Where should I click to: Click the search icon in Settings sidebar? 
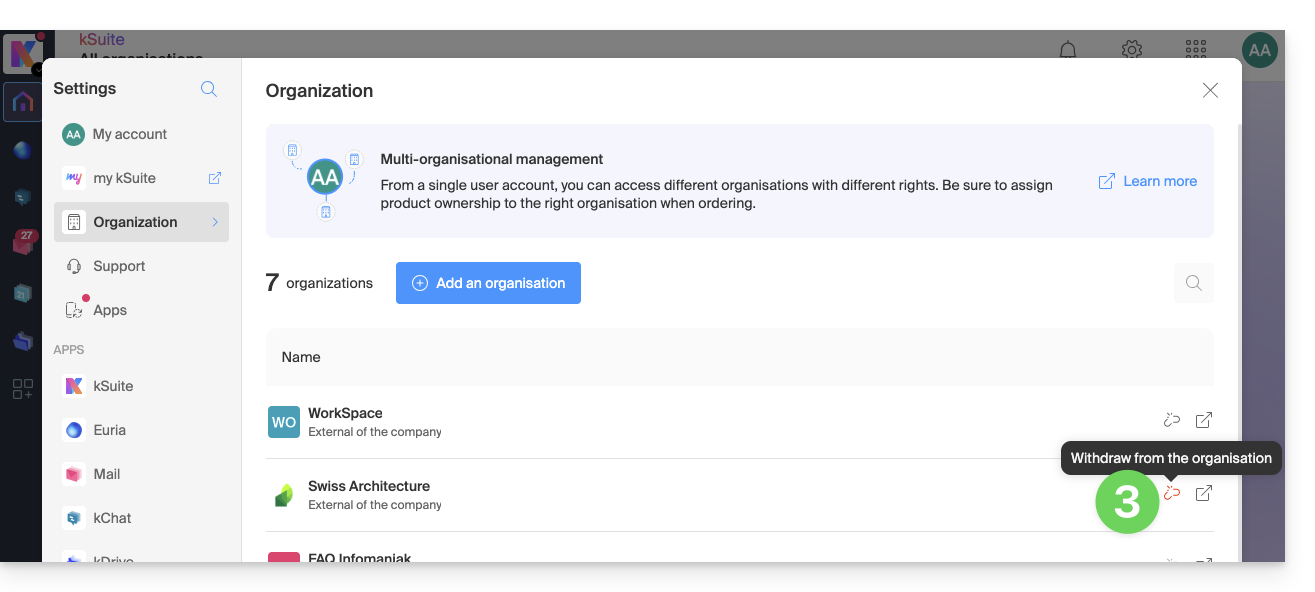point(209,89)
